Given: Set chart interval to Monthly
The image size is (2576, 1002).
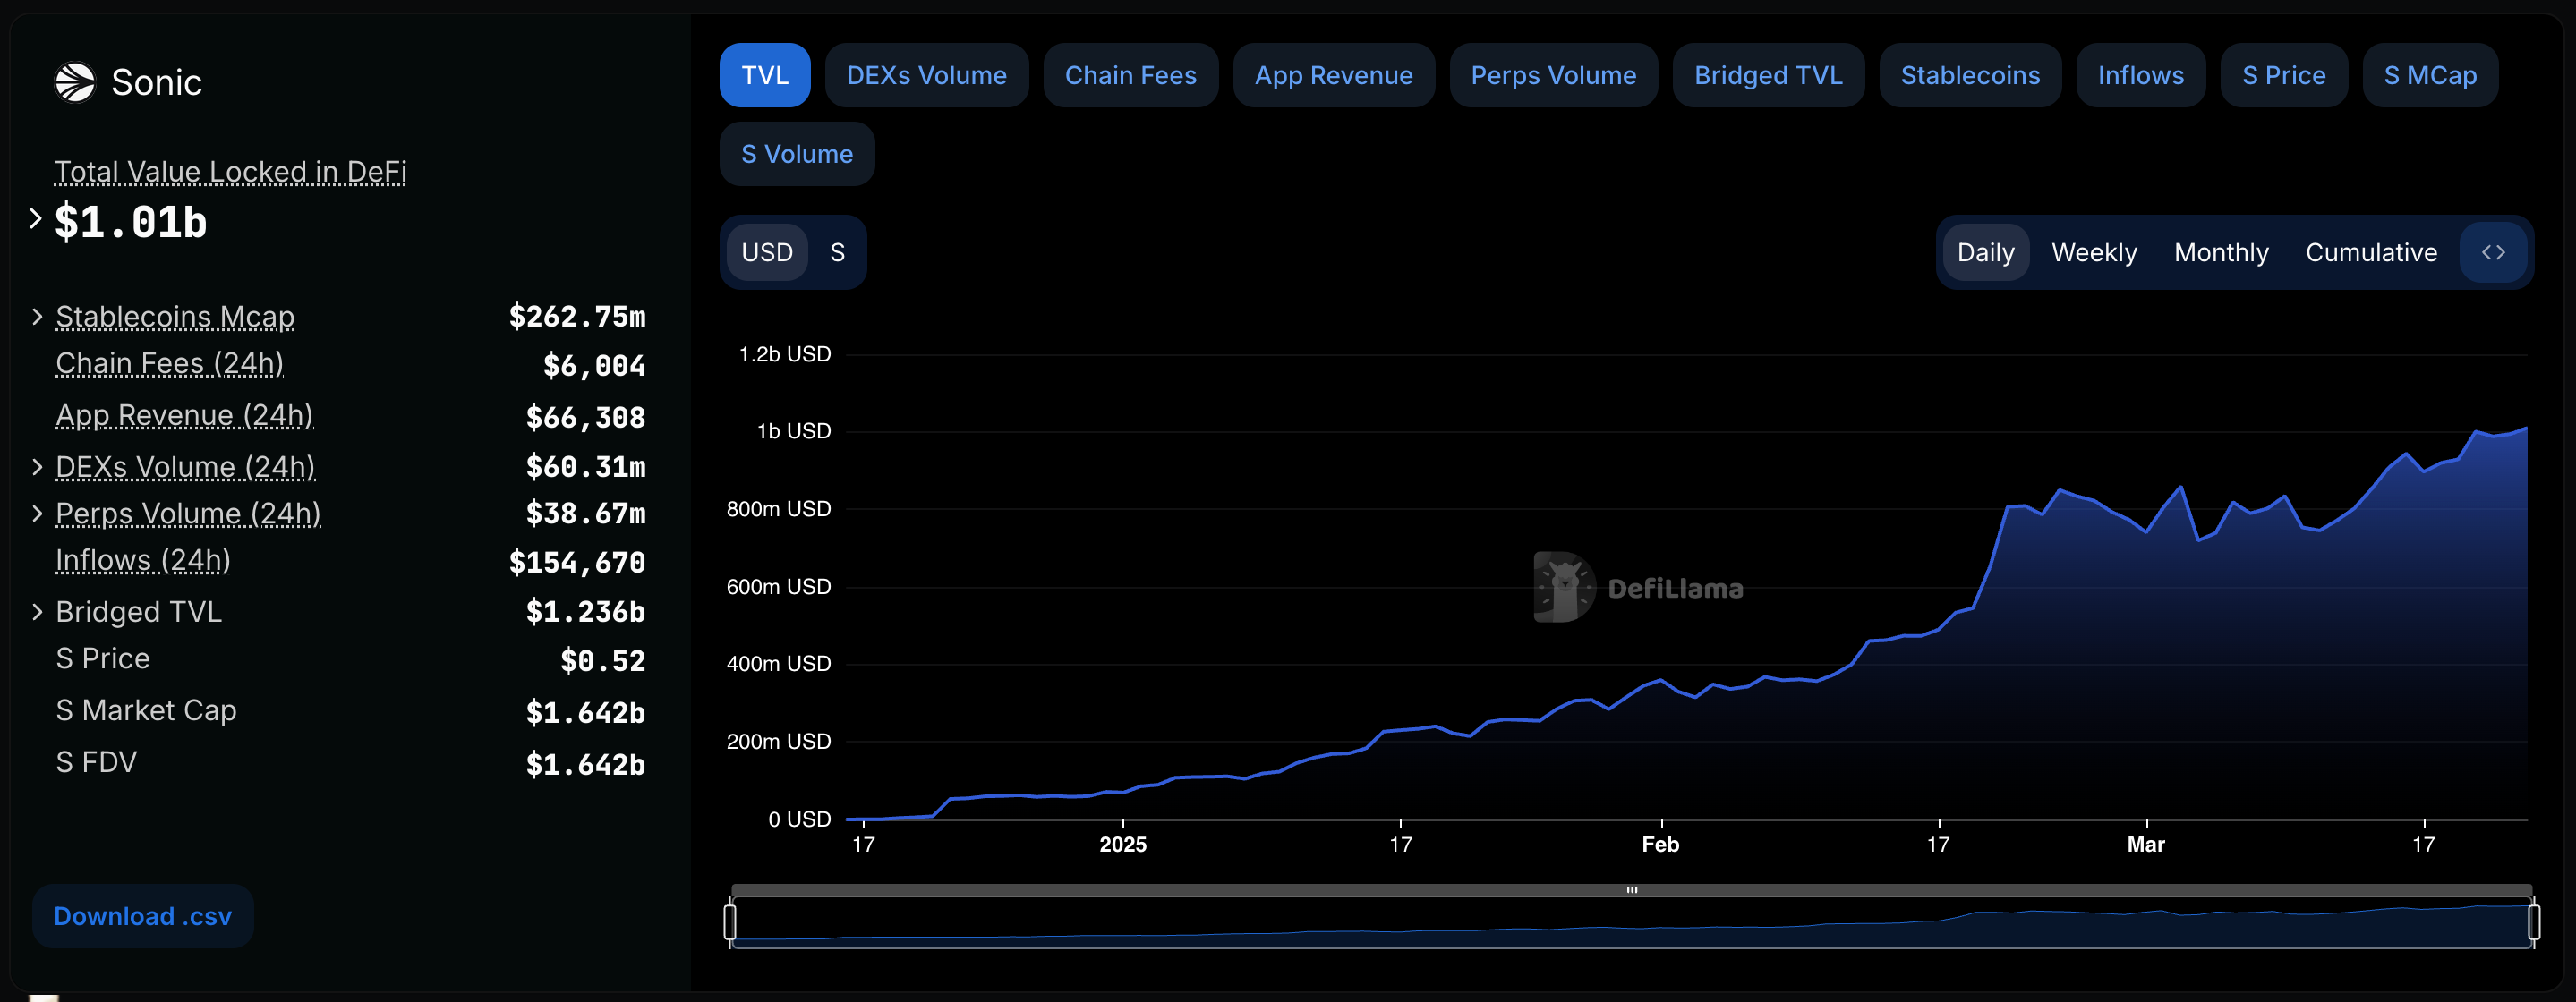Looking at the screenshot, I should [2220, 252].
